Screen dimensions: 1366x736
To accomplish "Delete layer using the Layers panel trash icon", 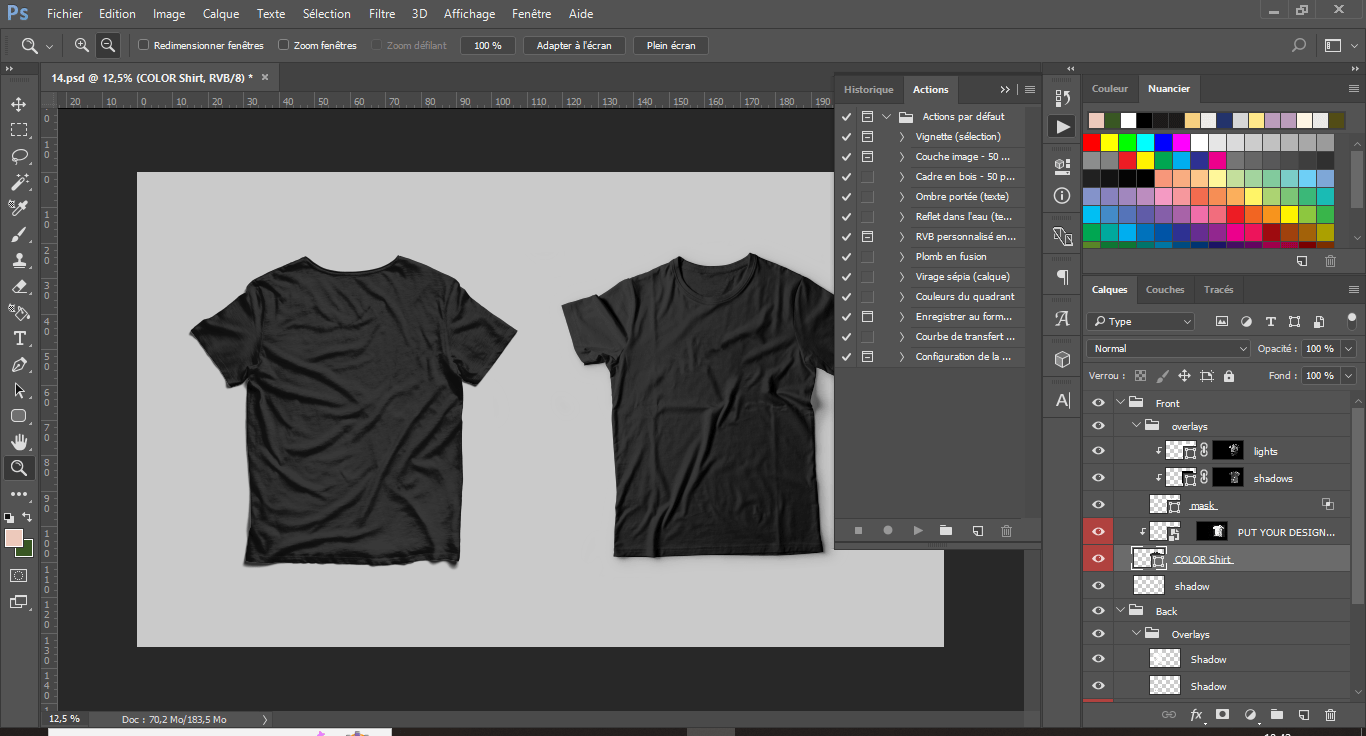I will click(1330, 715).
